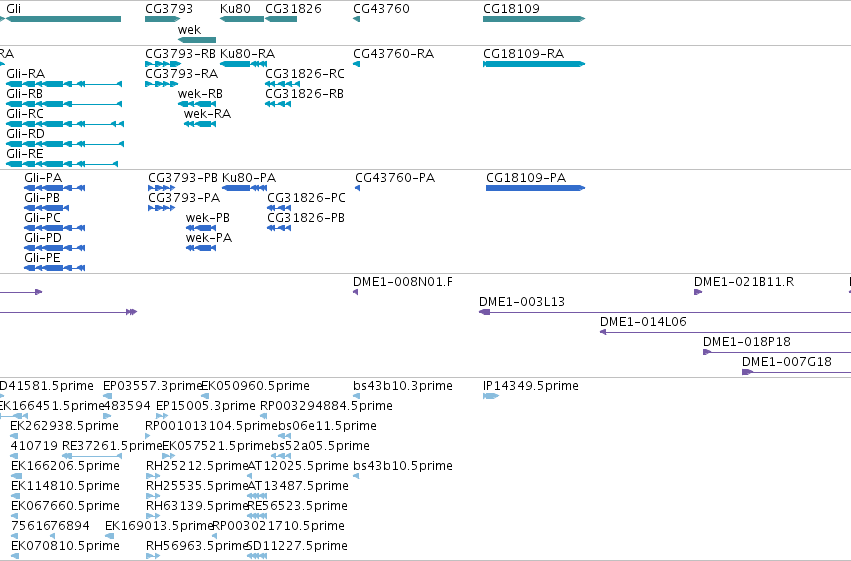Open EST RP003021710.5prime

pyautogui.click(x=278, y=527)
